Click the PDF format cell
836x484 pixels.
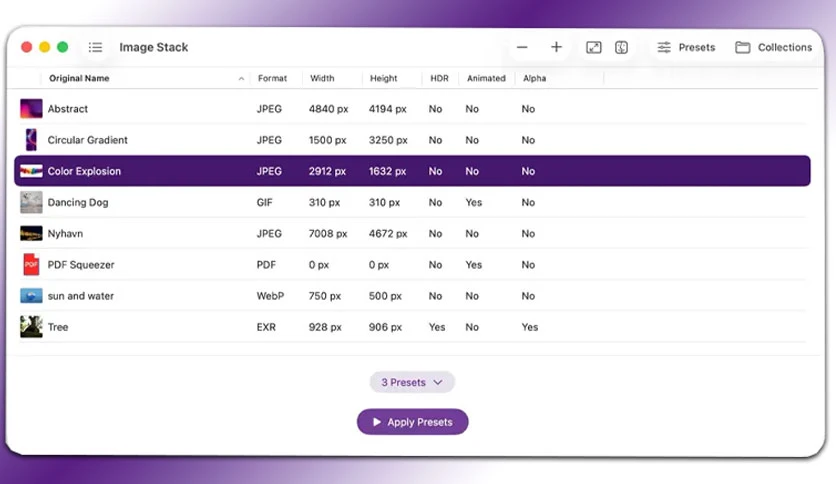266,265
